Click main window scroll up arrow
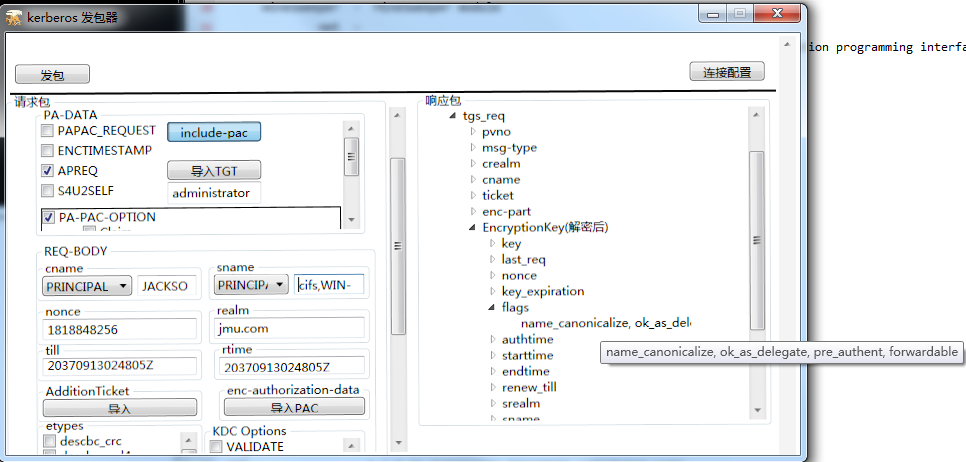966x462 pixels. tap(787, 44)
